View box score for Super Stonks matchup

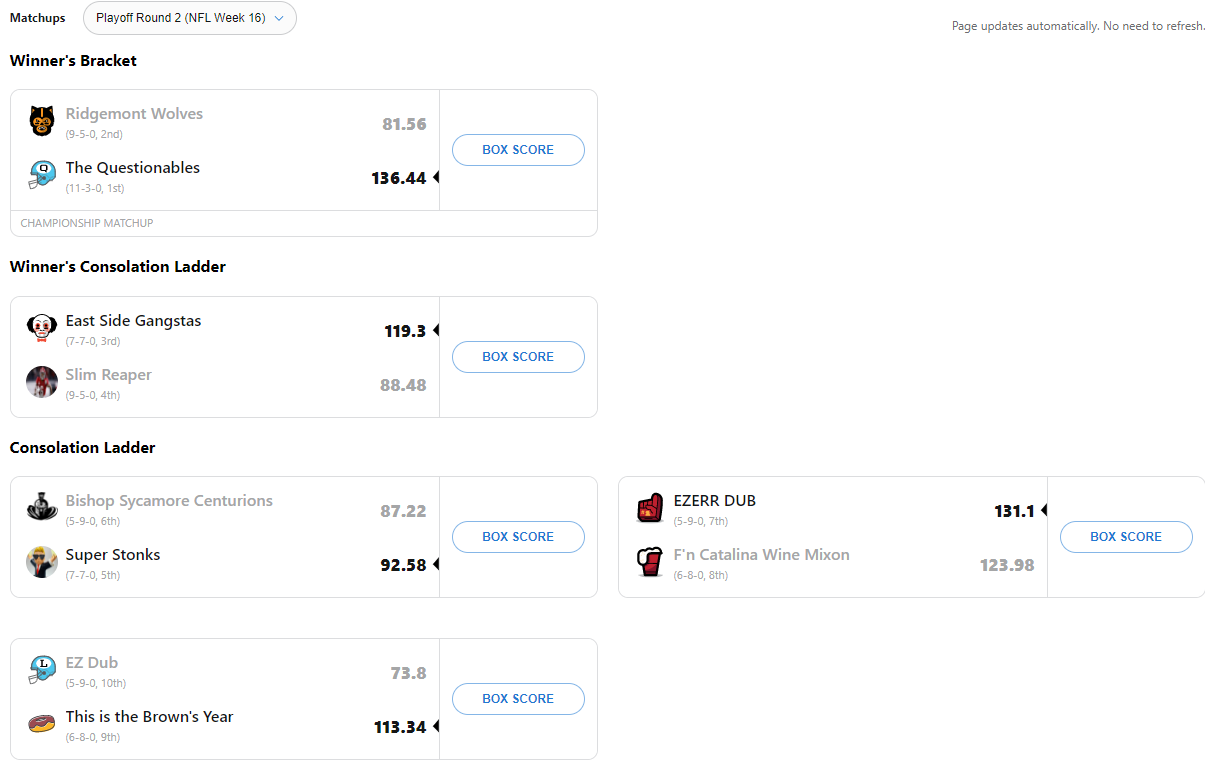pyautogui.click(x=518, y=537)
